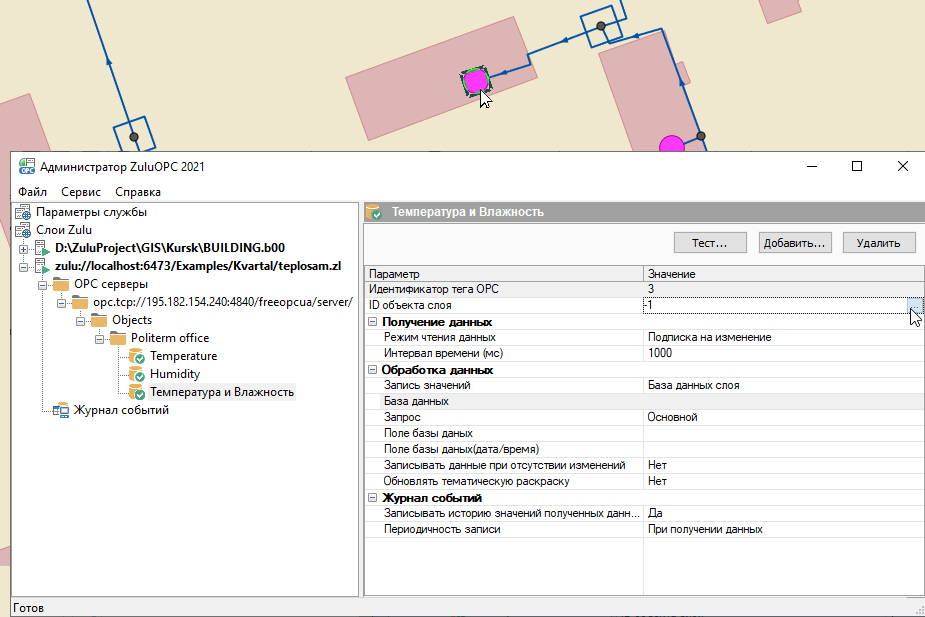
Task: Collapse the Получение данных property group
Action: pos(373,322)
